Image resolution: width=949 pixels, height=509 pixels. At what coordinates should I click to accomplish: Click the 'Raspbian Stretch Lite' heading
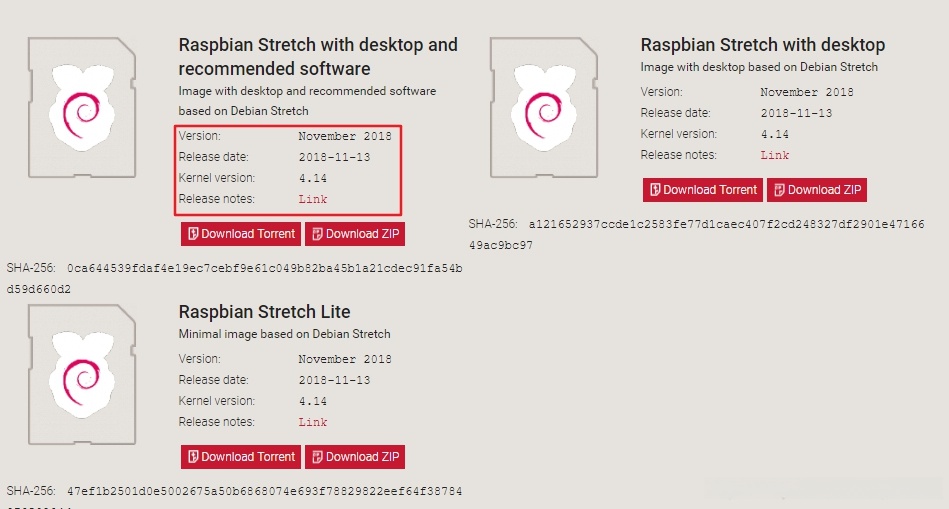click(x=264, y=312)
